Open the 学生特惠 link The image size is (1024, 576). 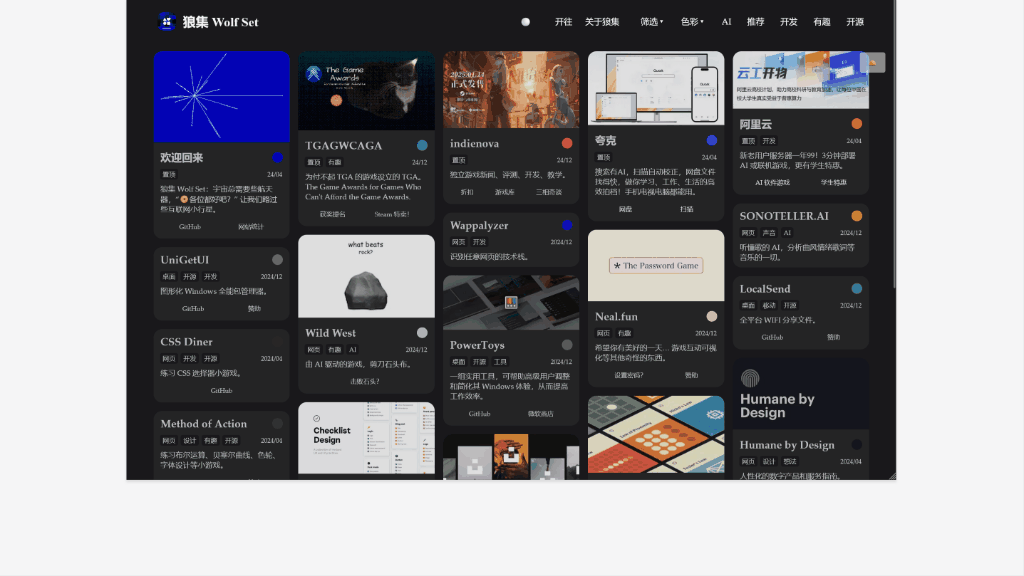coord(833,182)
